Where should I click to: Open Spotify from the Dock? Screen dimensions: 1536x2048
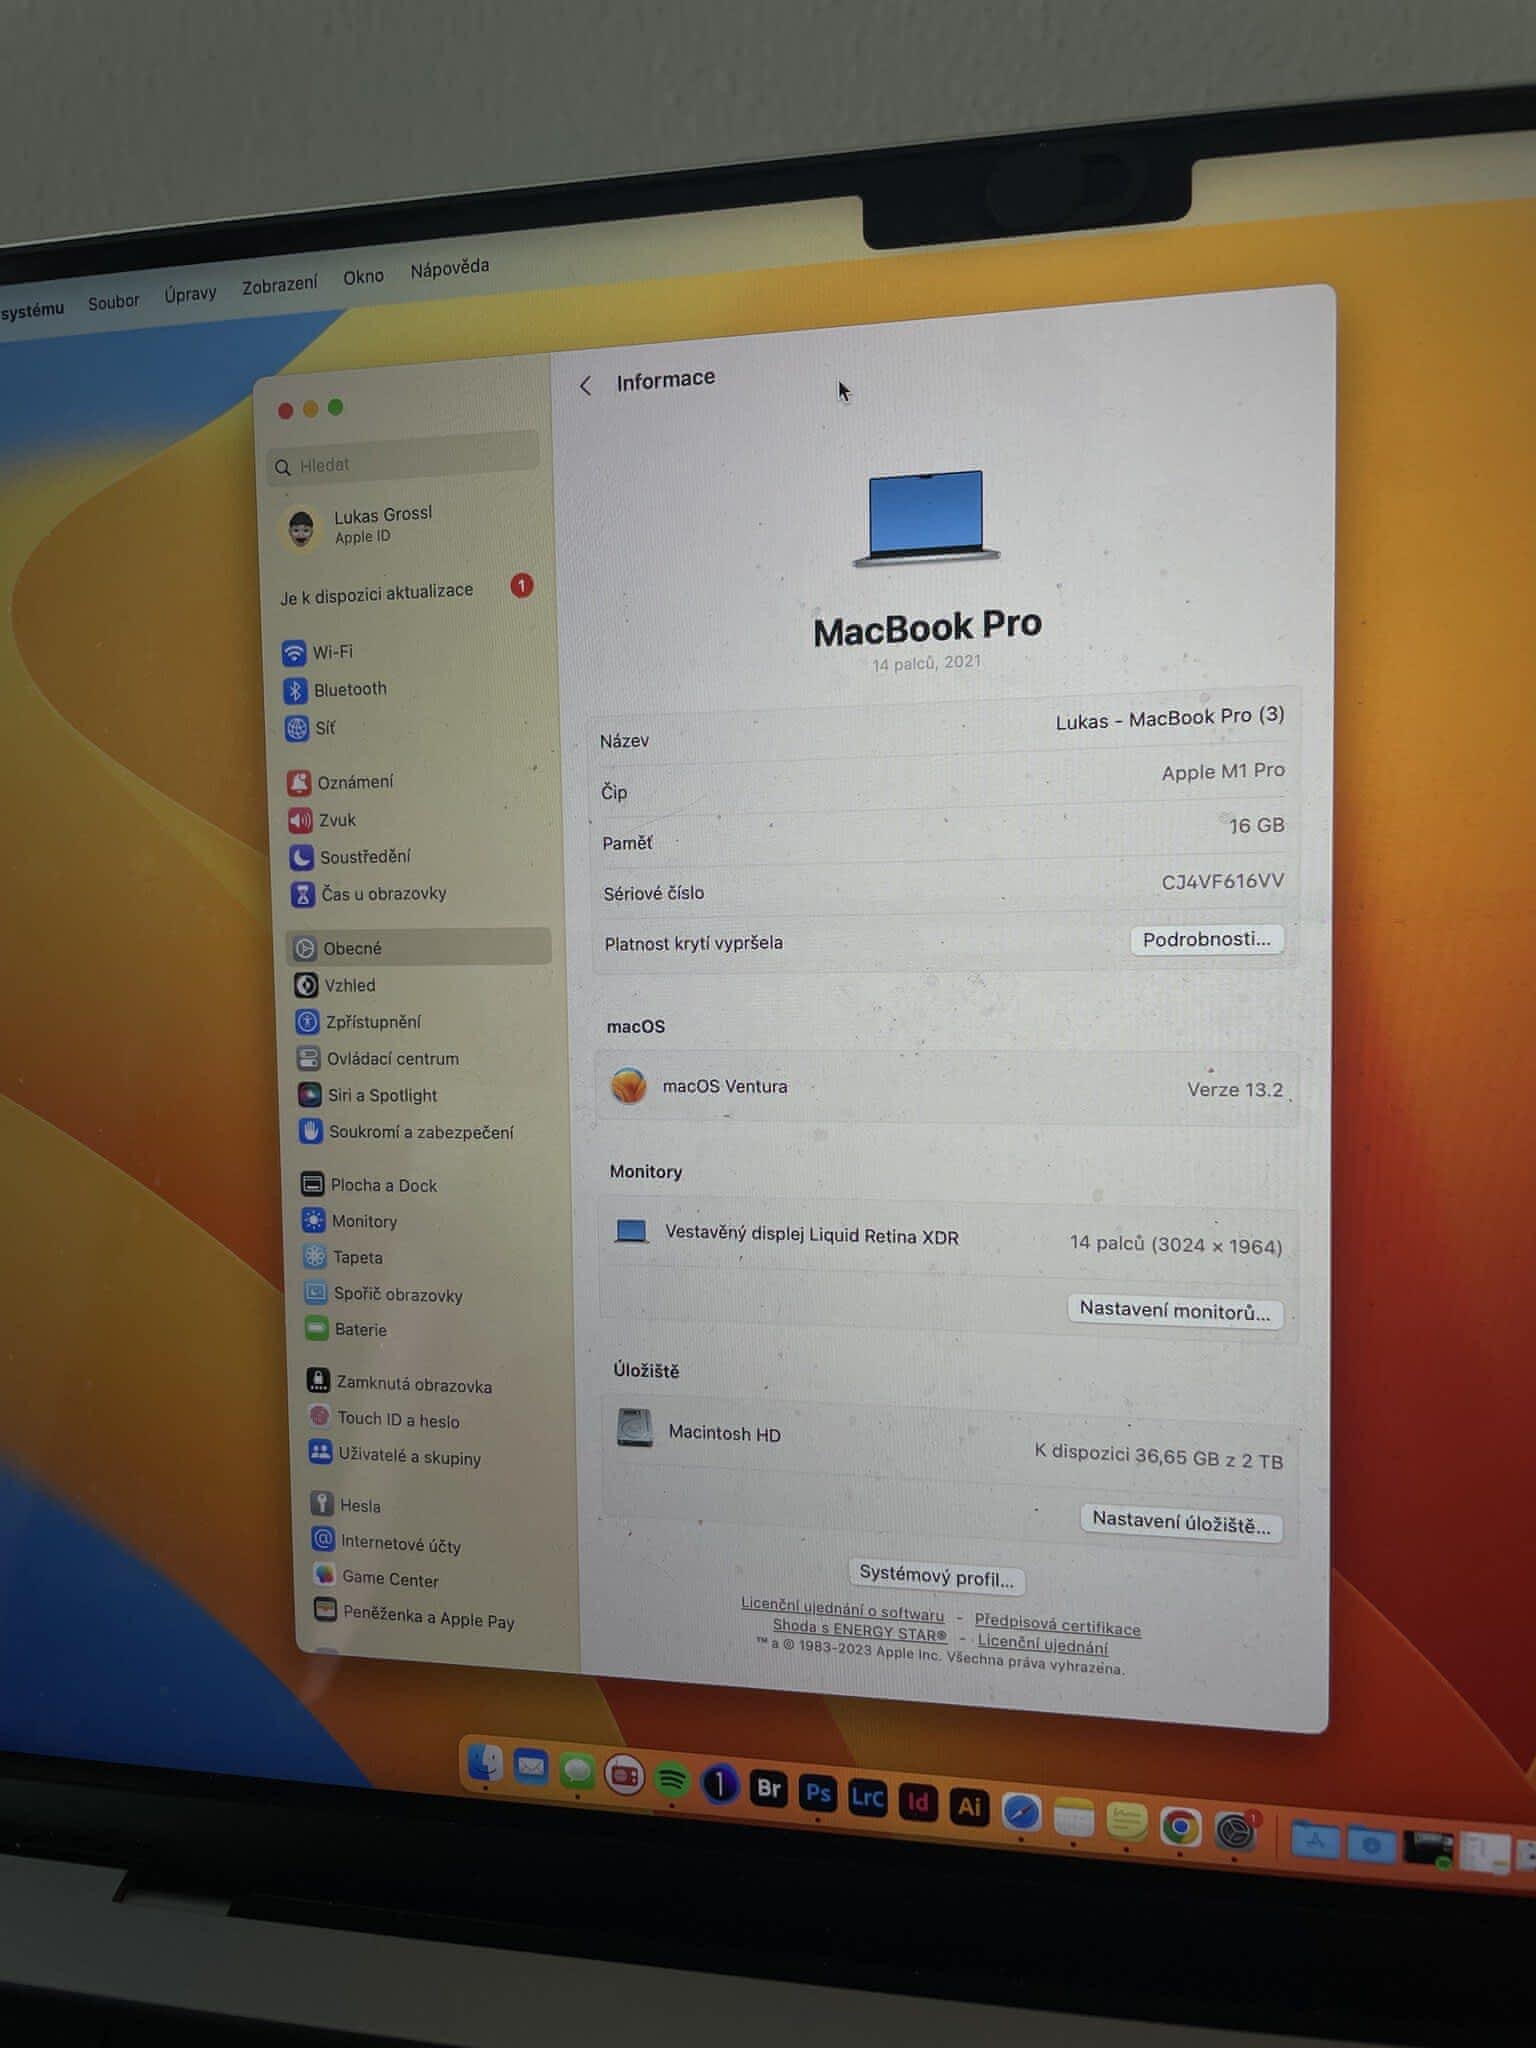(672, 1780)
